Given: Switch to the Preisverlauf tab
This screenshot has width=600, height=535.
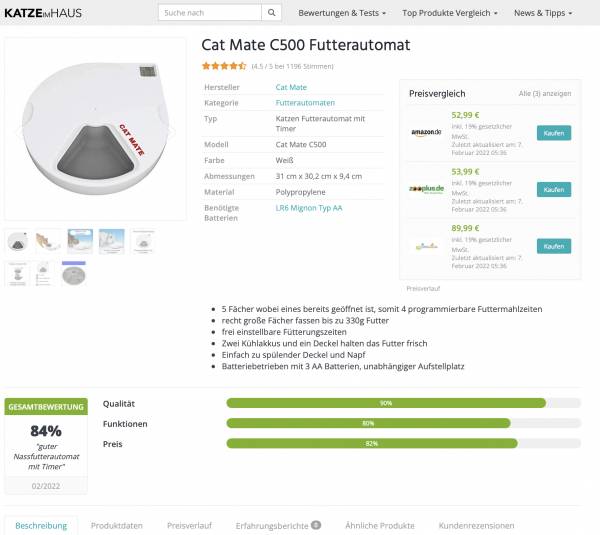Looking at the screenshot, I should [x=189, y=526].
